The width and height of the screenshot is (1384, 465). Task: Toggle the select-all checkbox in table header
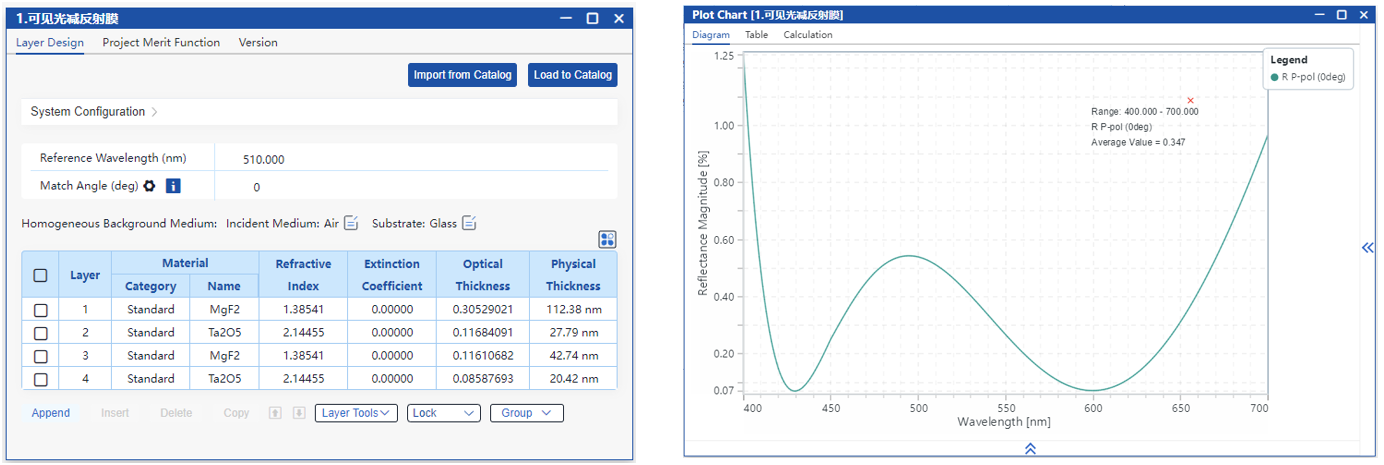(41, 275)
